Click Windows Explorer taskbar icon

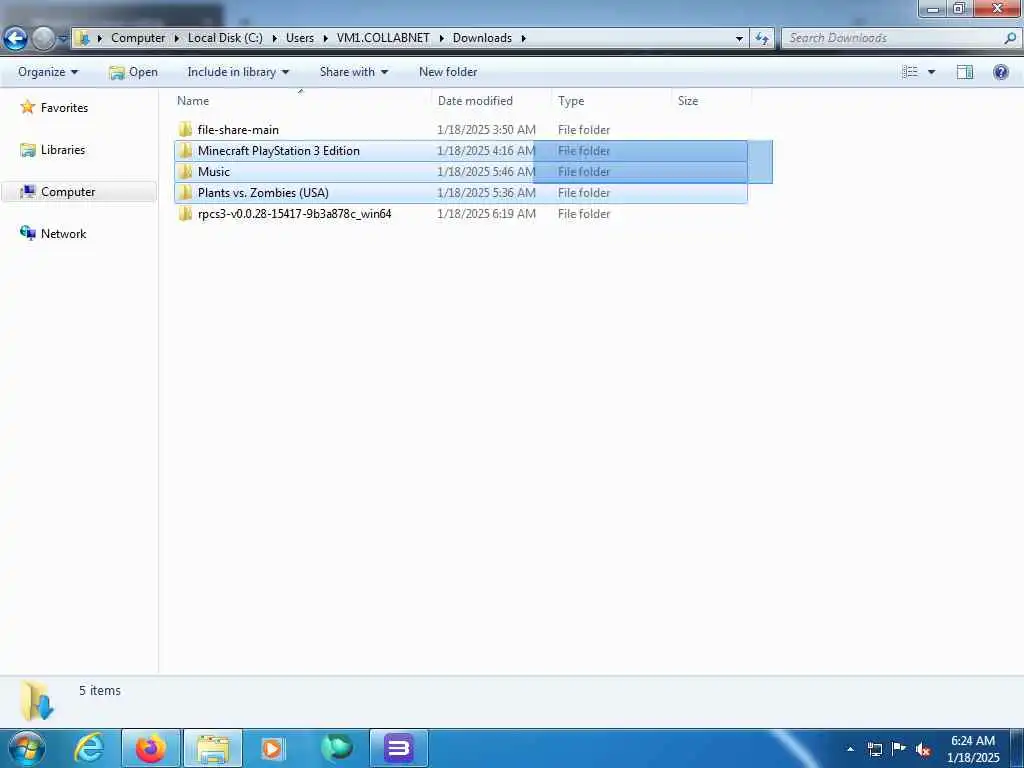tap(213, 748)
